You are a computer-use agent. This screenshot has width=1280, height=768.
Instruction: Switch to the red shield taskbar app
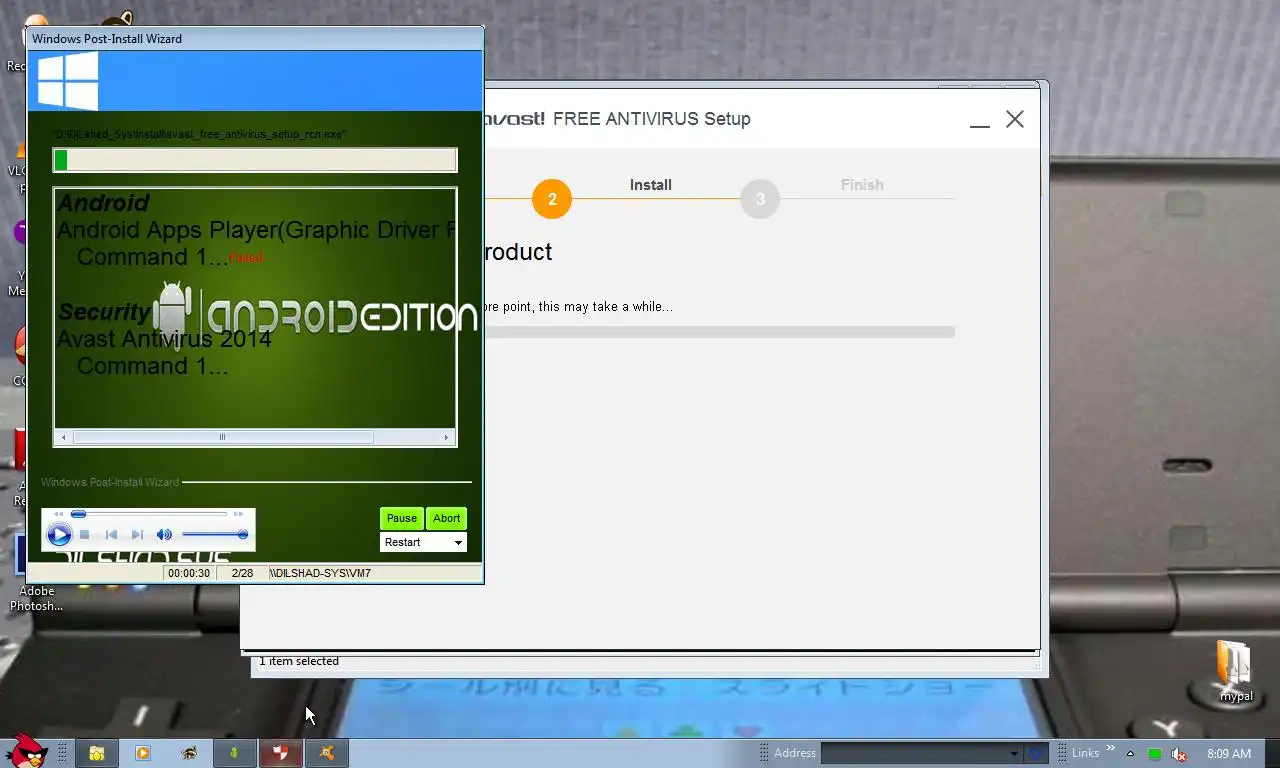[x=281, y=753]
